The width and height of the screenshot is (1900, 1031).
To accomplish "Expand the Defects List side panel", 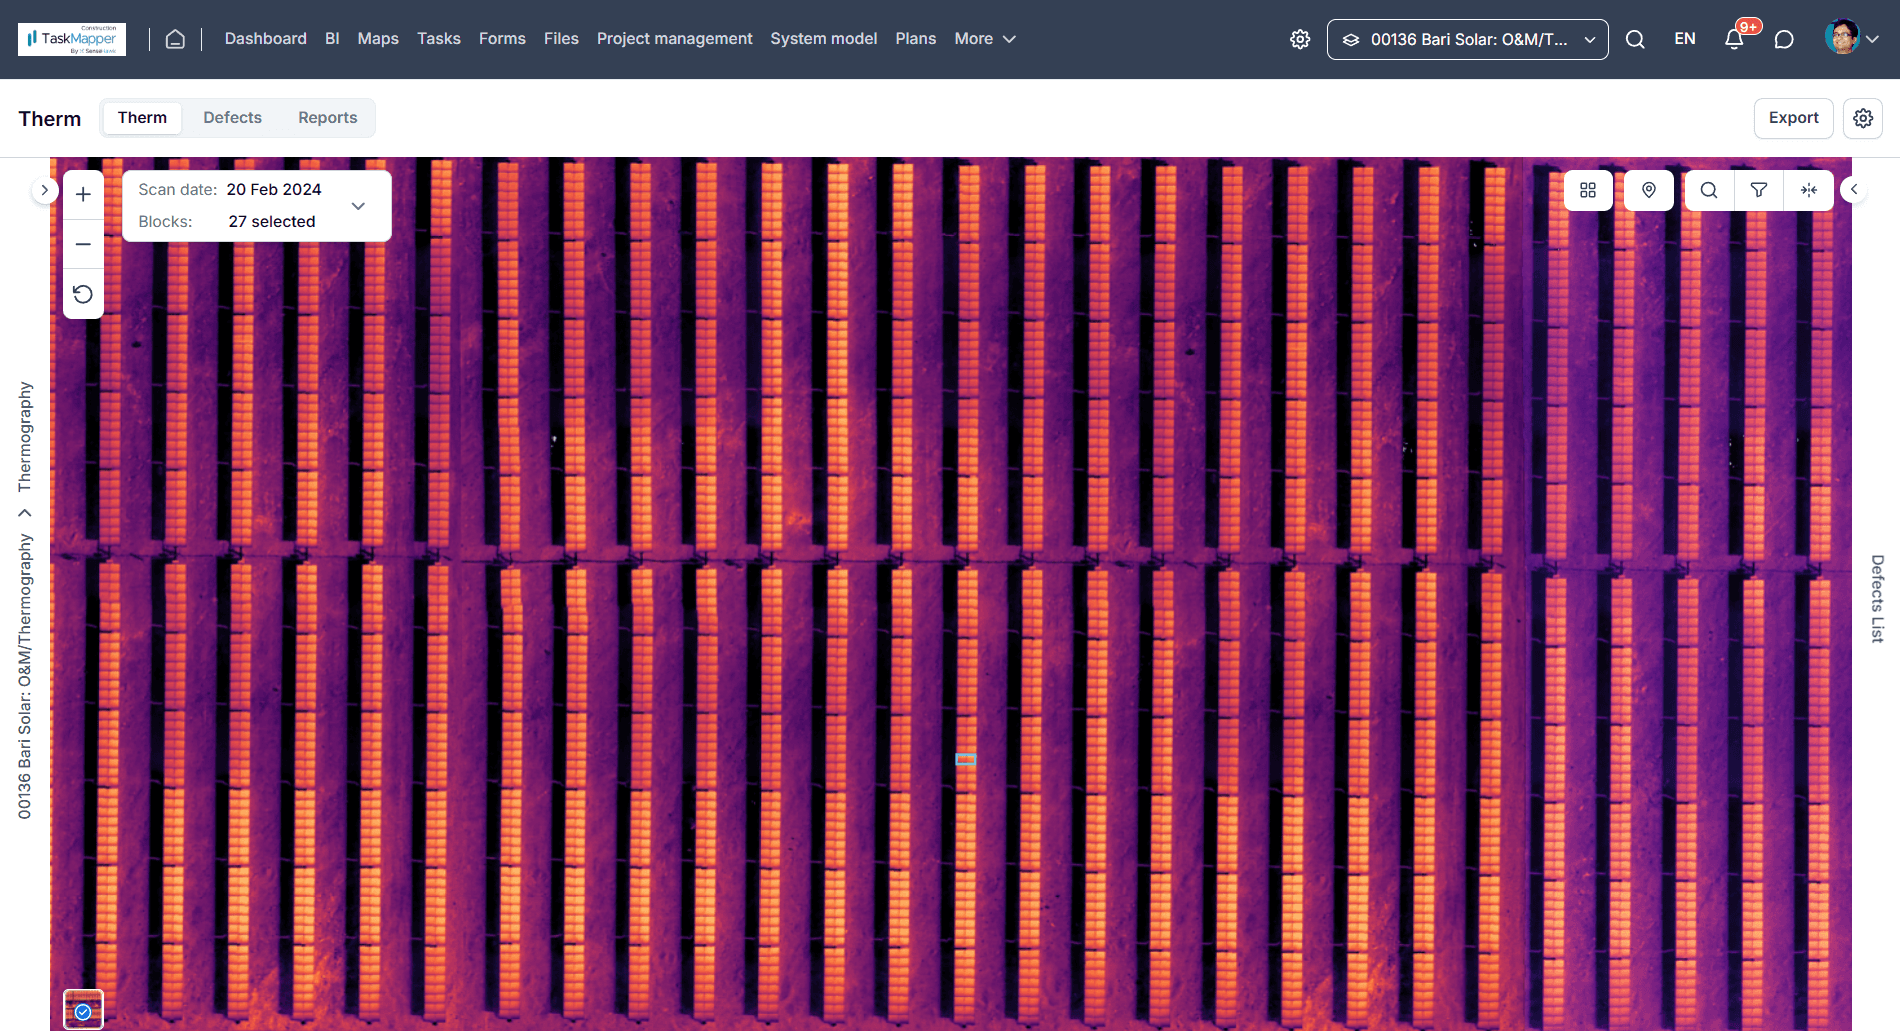I will pyautogui.click(x=1854, y=189).
